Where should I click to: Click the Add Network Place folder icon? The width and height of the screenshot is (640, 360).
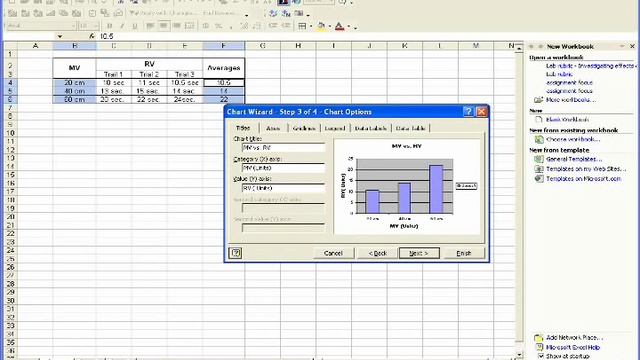539,338
